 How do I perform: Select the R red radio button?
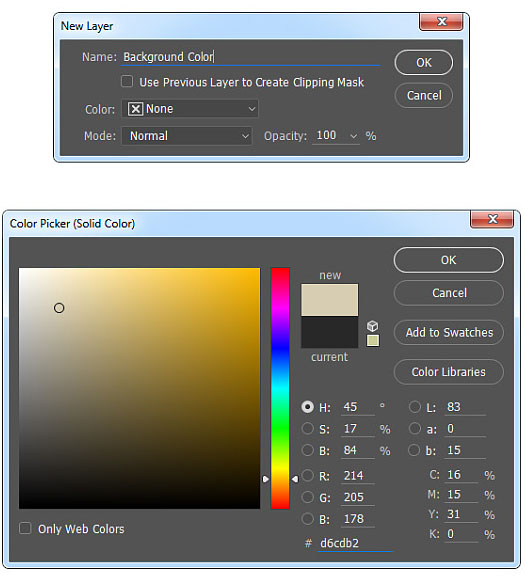click(x=307, y=475)
